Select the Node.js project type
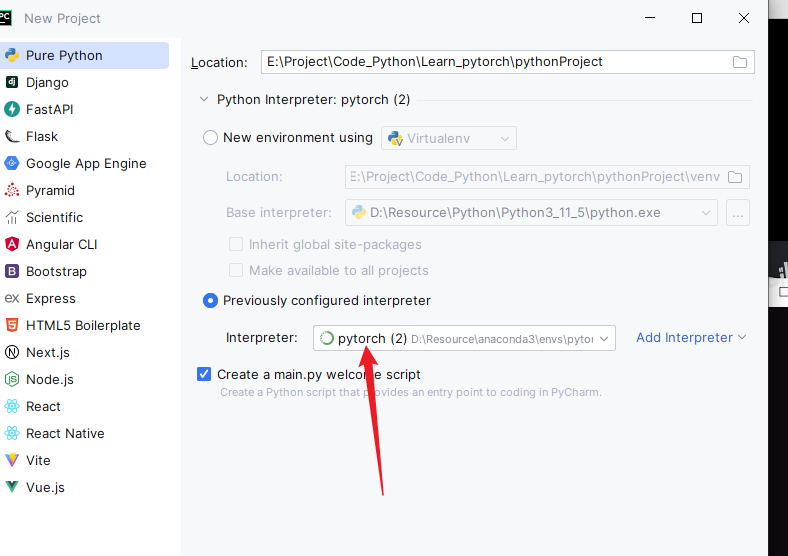 coord(49,379)
